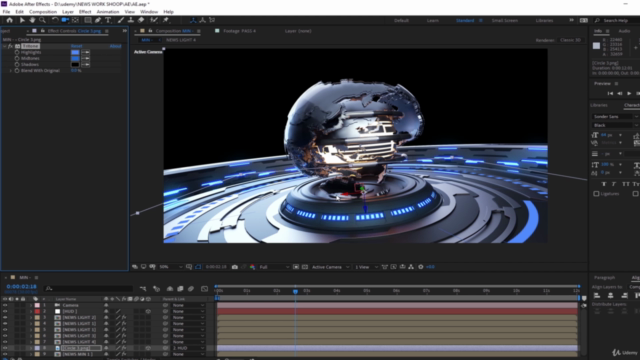Viewport: 640px width, 360px height.
Task: Hide the [HUD] layer with its eye
Action: (x=5, y=311)
